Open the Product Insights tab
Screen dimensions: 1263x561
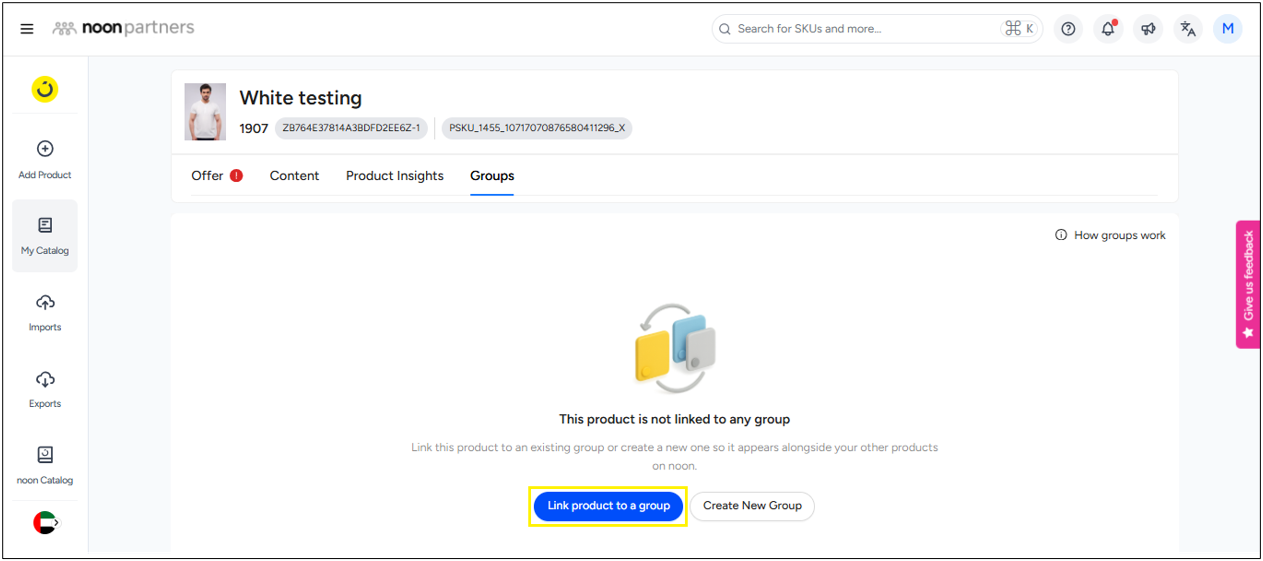coord(394,176)
